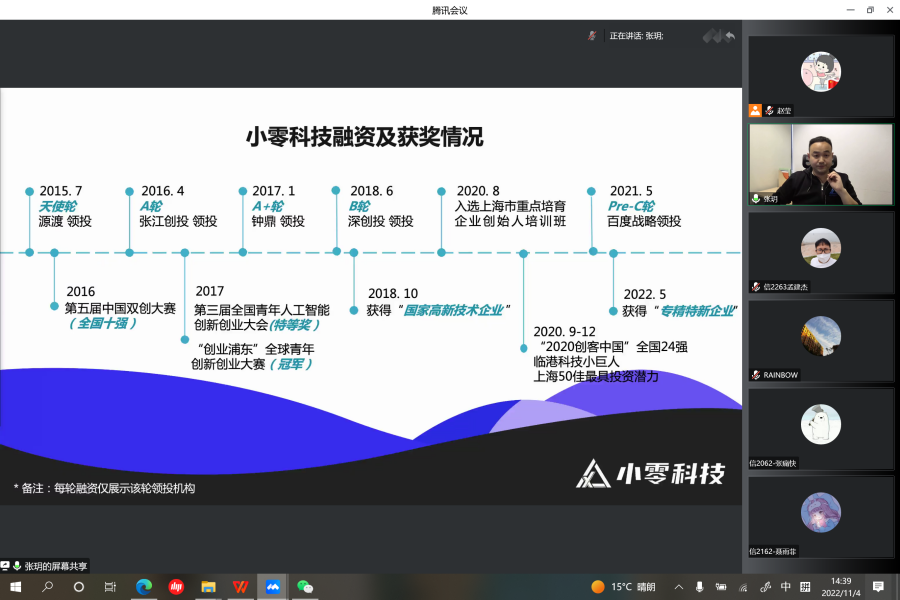Click the 2020. 9-12 date on the timeline
The width and height of the screenshot is (900, 600).
click(565, 332)
